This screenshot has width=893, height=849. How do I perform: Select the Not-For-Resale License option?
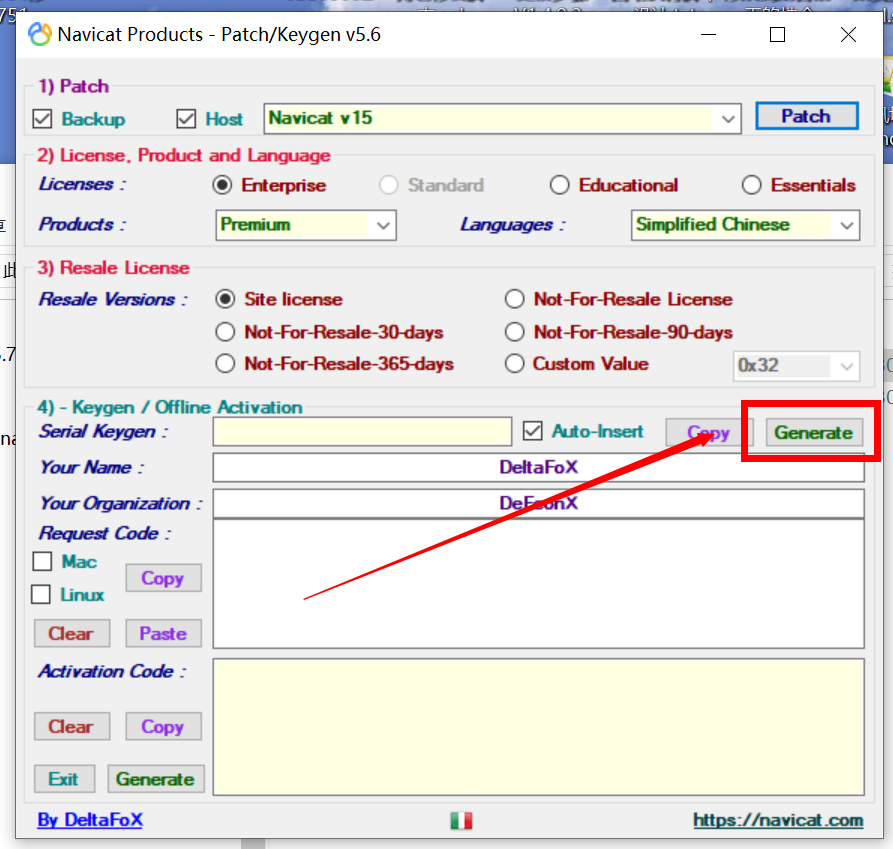pyautogui.click(x=515, y=300)
